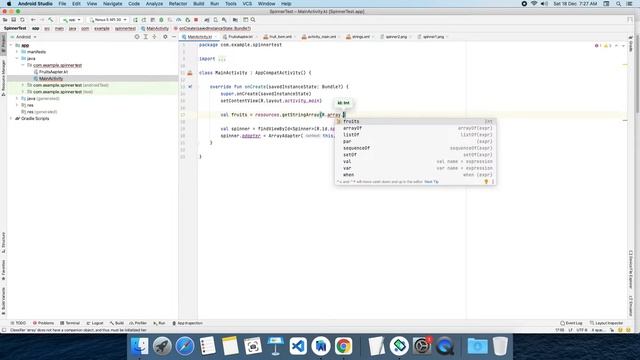The height and width of the screenshot is (360, 640).
Task: Open the Problems tool window
Action: (43, 323)
